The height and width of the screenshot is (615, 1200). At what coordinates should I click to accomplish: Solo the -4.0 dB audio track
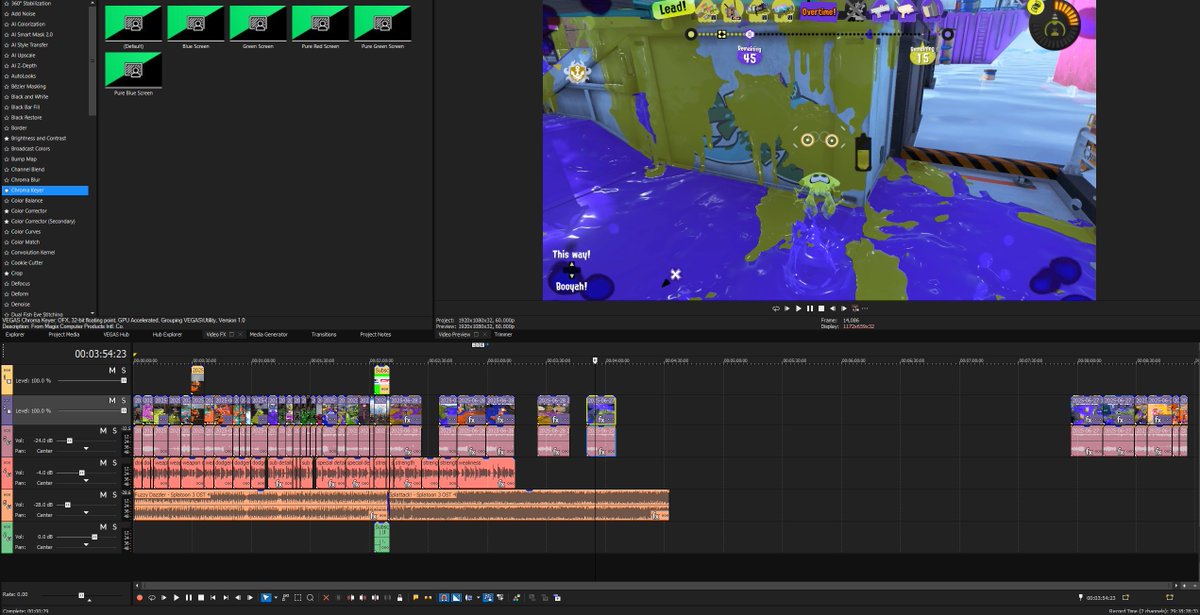pos(114,462)
